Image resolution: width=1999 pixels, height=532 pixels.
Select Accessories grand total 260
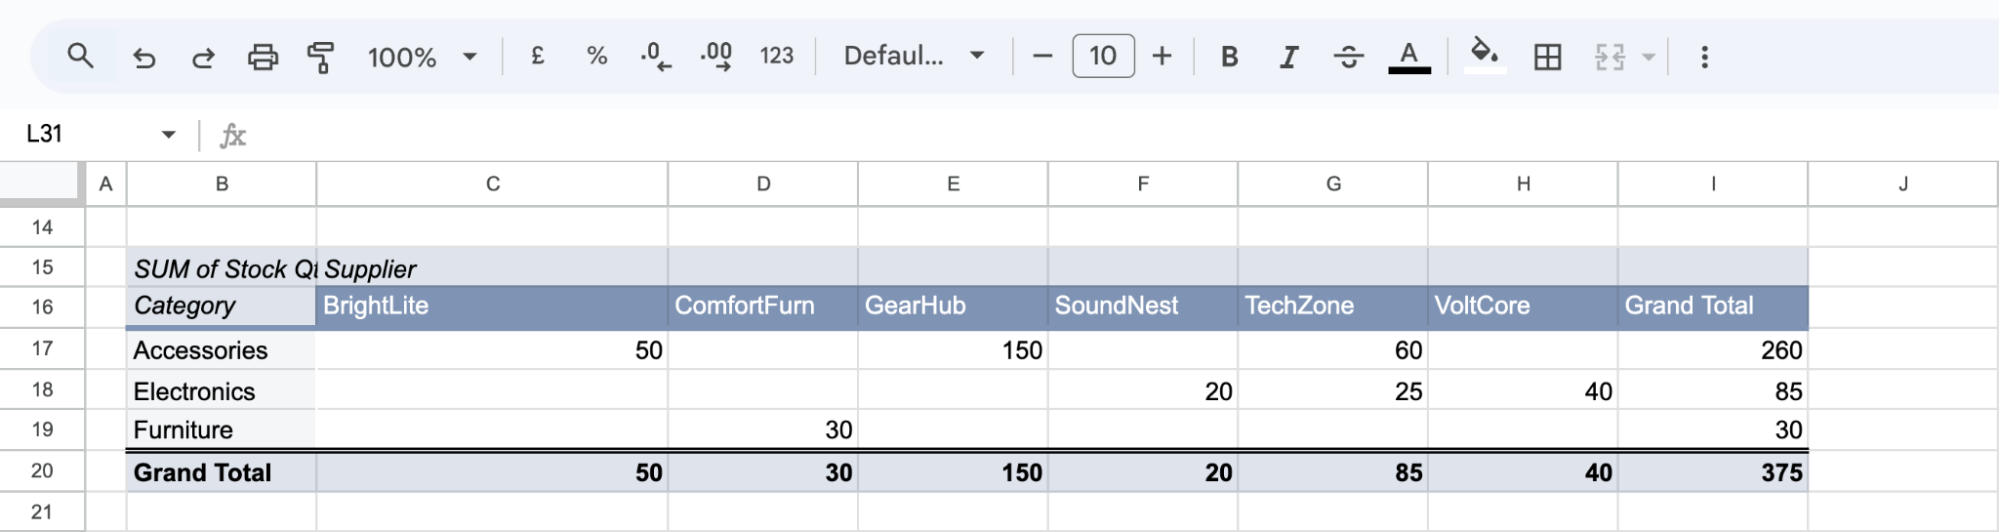tap(1713, 350)
